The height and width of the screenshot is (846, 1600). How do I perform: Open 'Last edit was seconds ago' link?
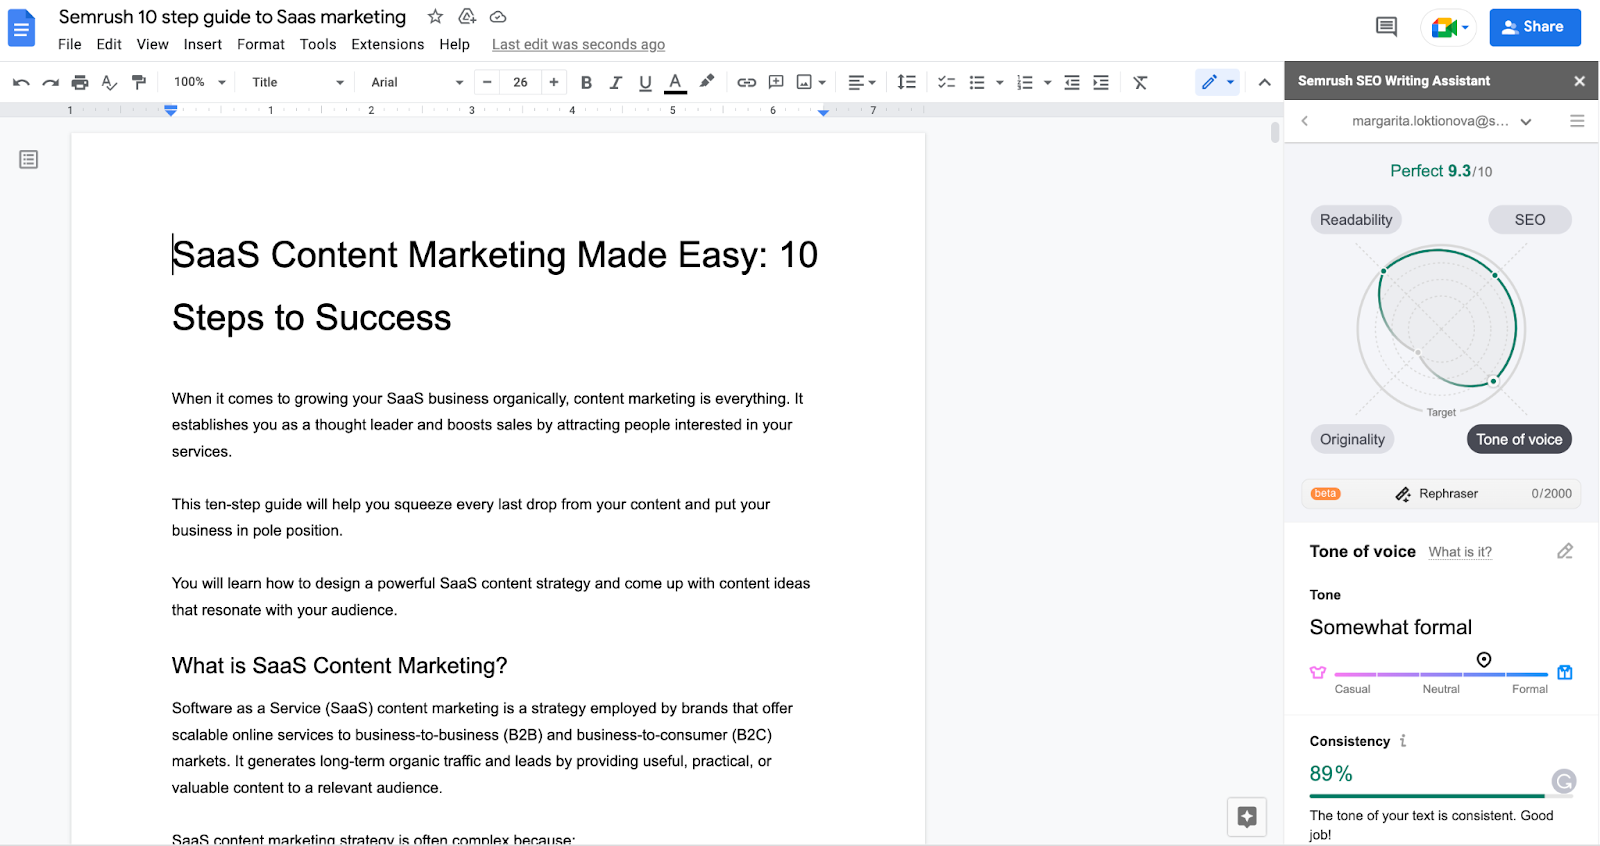578,44
